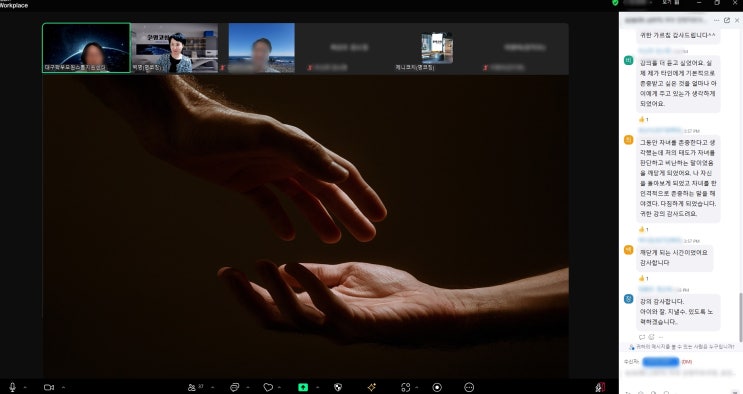The width and height of the screenshot is (743, 394).
Task: Open the participants panel icon
Action: pos(192,387)
